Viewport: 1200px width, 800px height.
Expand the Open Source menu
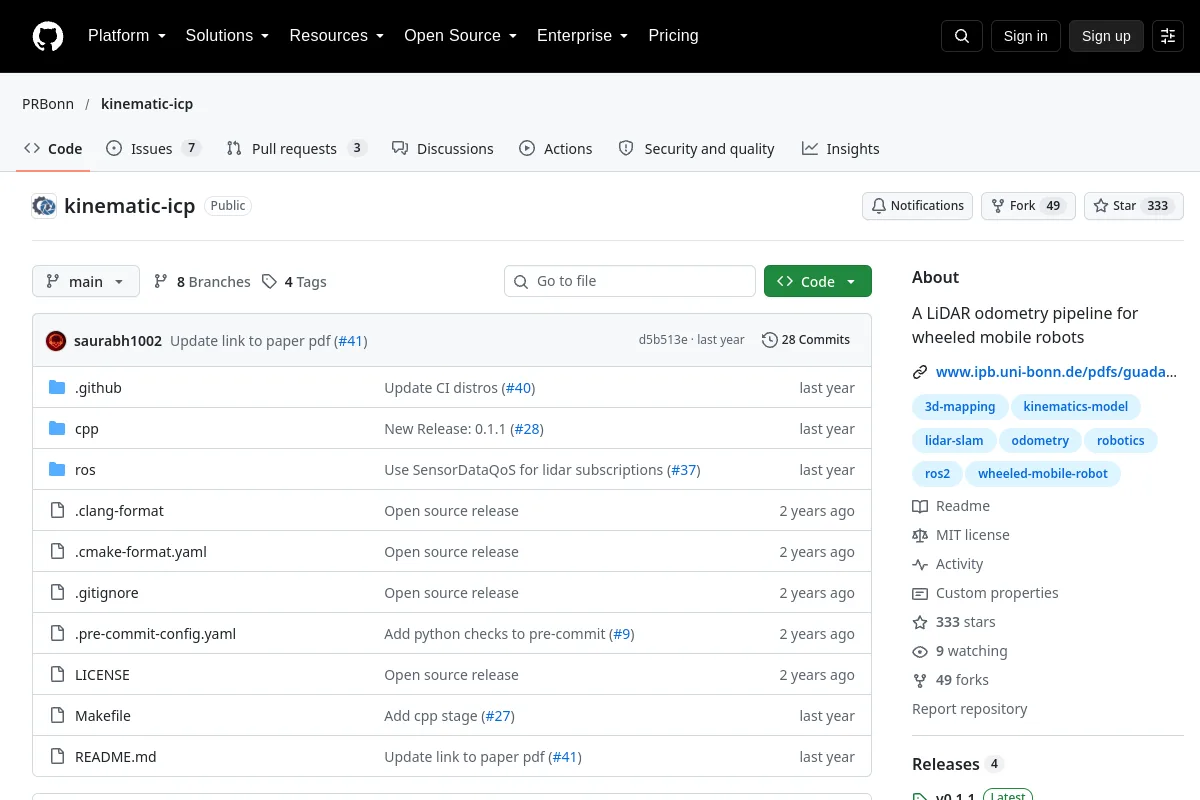pos(460,36)
